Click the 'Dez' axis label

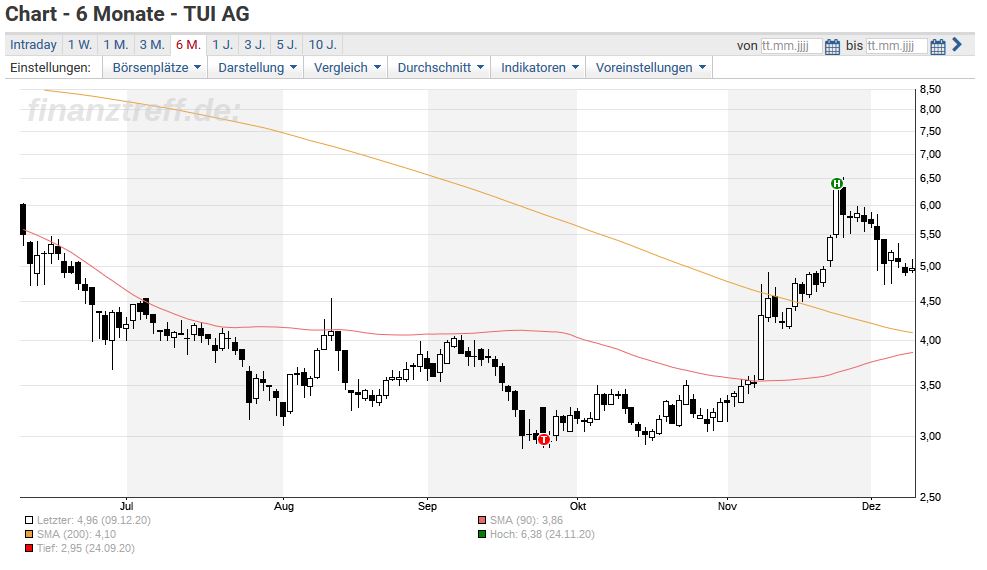click(871, 506)
